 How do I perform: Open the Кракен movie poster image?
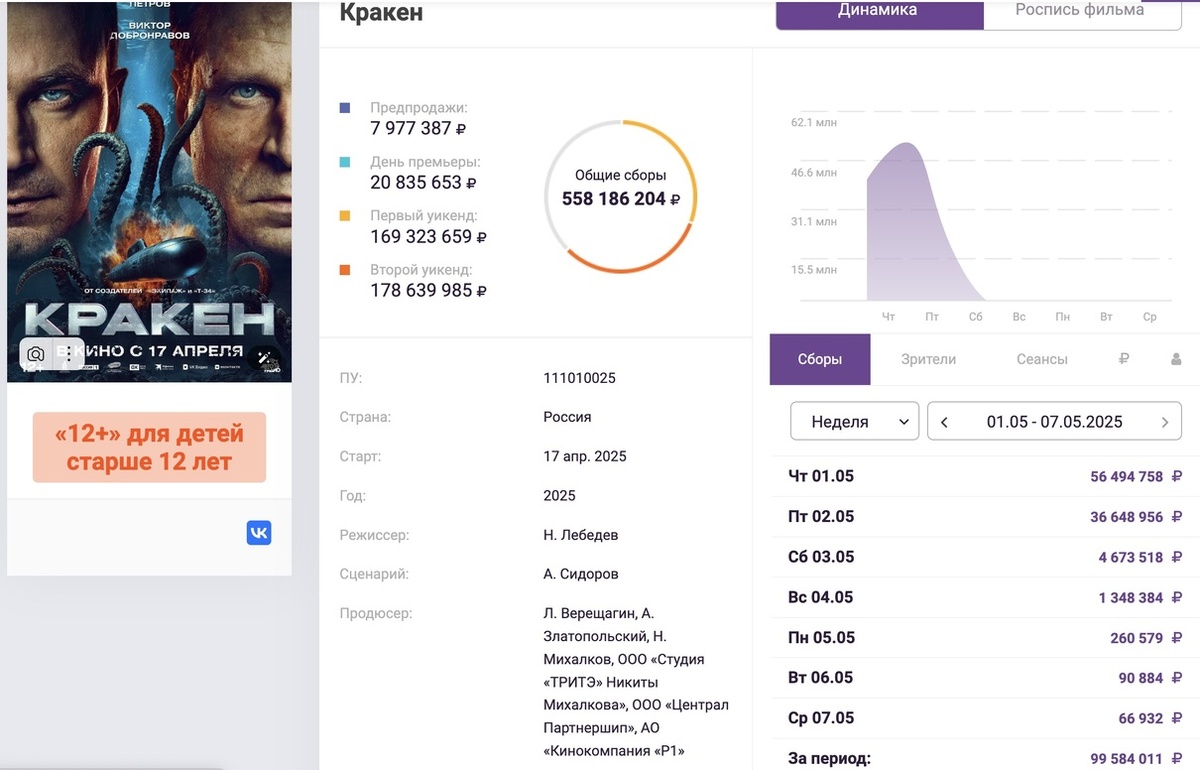pos(149,191)
